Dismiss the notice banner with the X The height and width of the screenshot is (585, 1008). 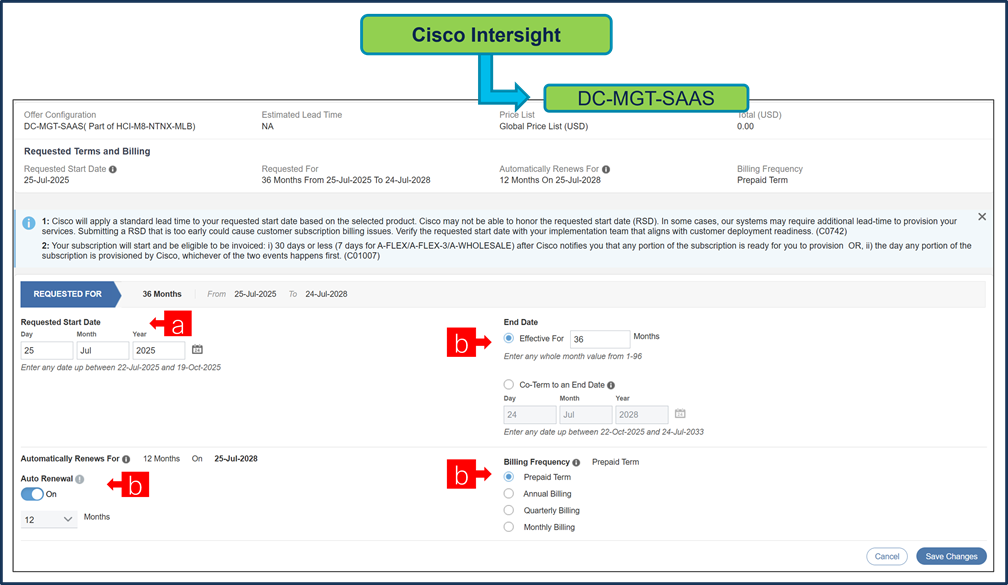[982, 217]
